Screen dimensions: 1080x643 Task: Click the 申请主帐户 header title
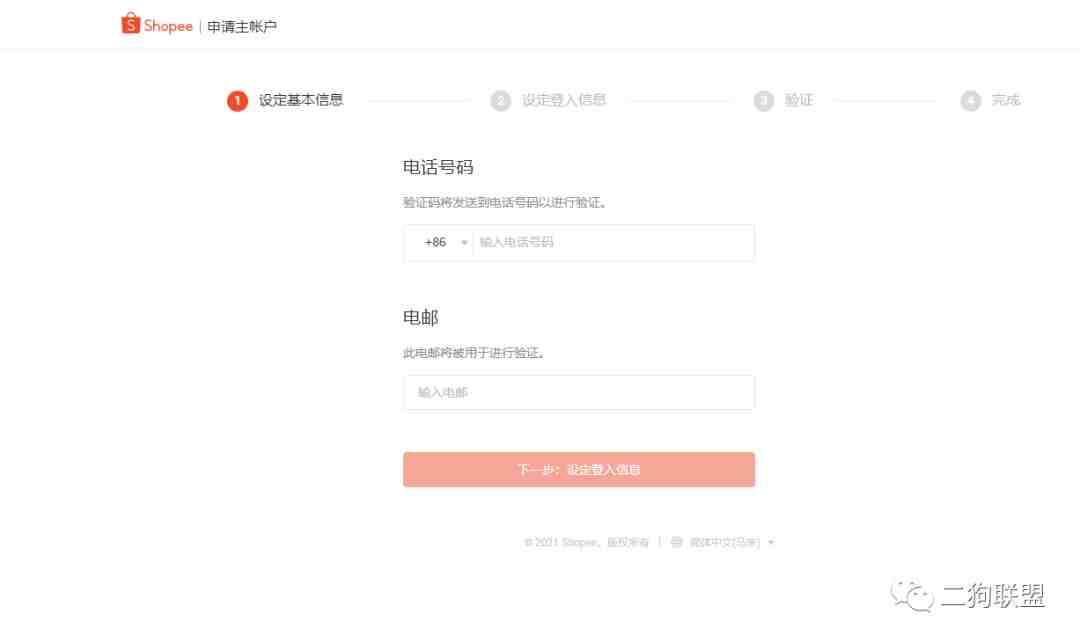(242, 27)
